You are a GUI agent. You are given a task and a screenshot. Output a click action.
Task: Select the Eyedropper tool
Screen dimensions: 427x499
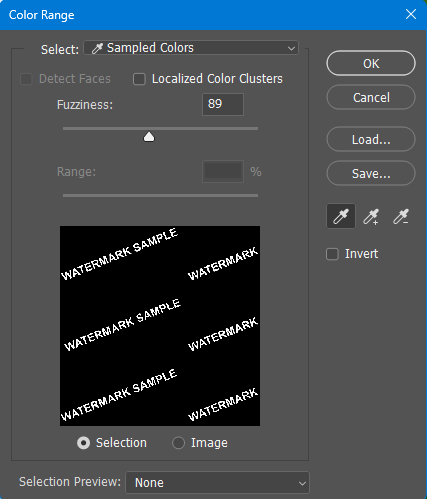point(341,217)
